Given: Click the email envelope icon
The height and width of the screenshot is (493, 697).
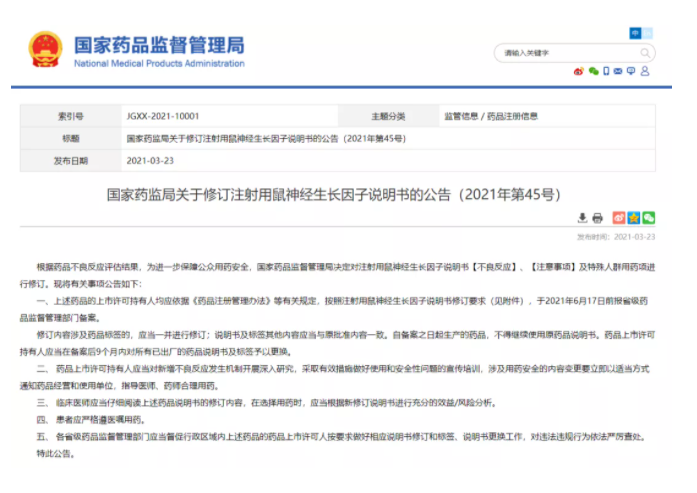Looking at the screenshot, I should 619,71.
